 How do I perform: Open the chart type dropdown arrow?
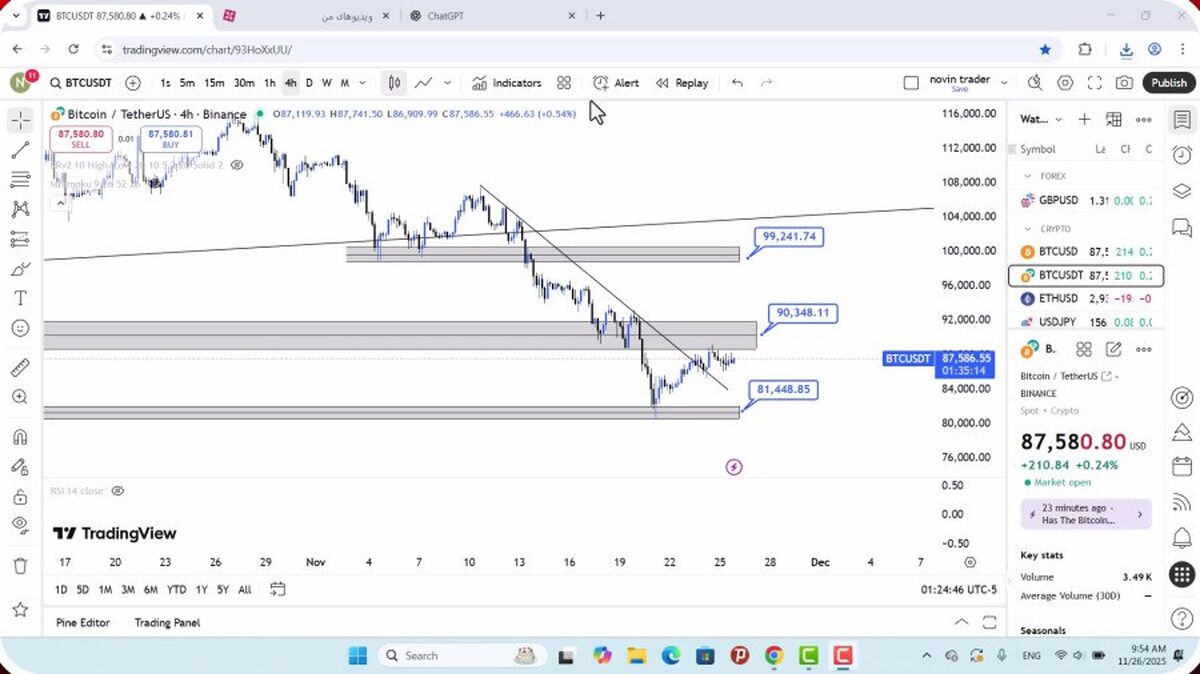(448, 83)
